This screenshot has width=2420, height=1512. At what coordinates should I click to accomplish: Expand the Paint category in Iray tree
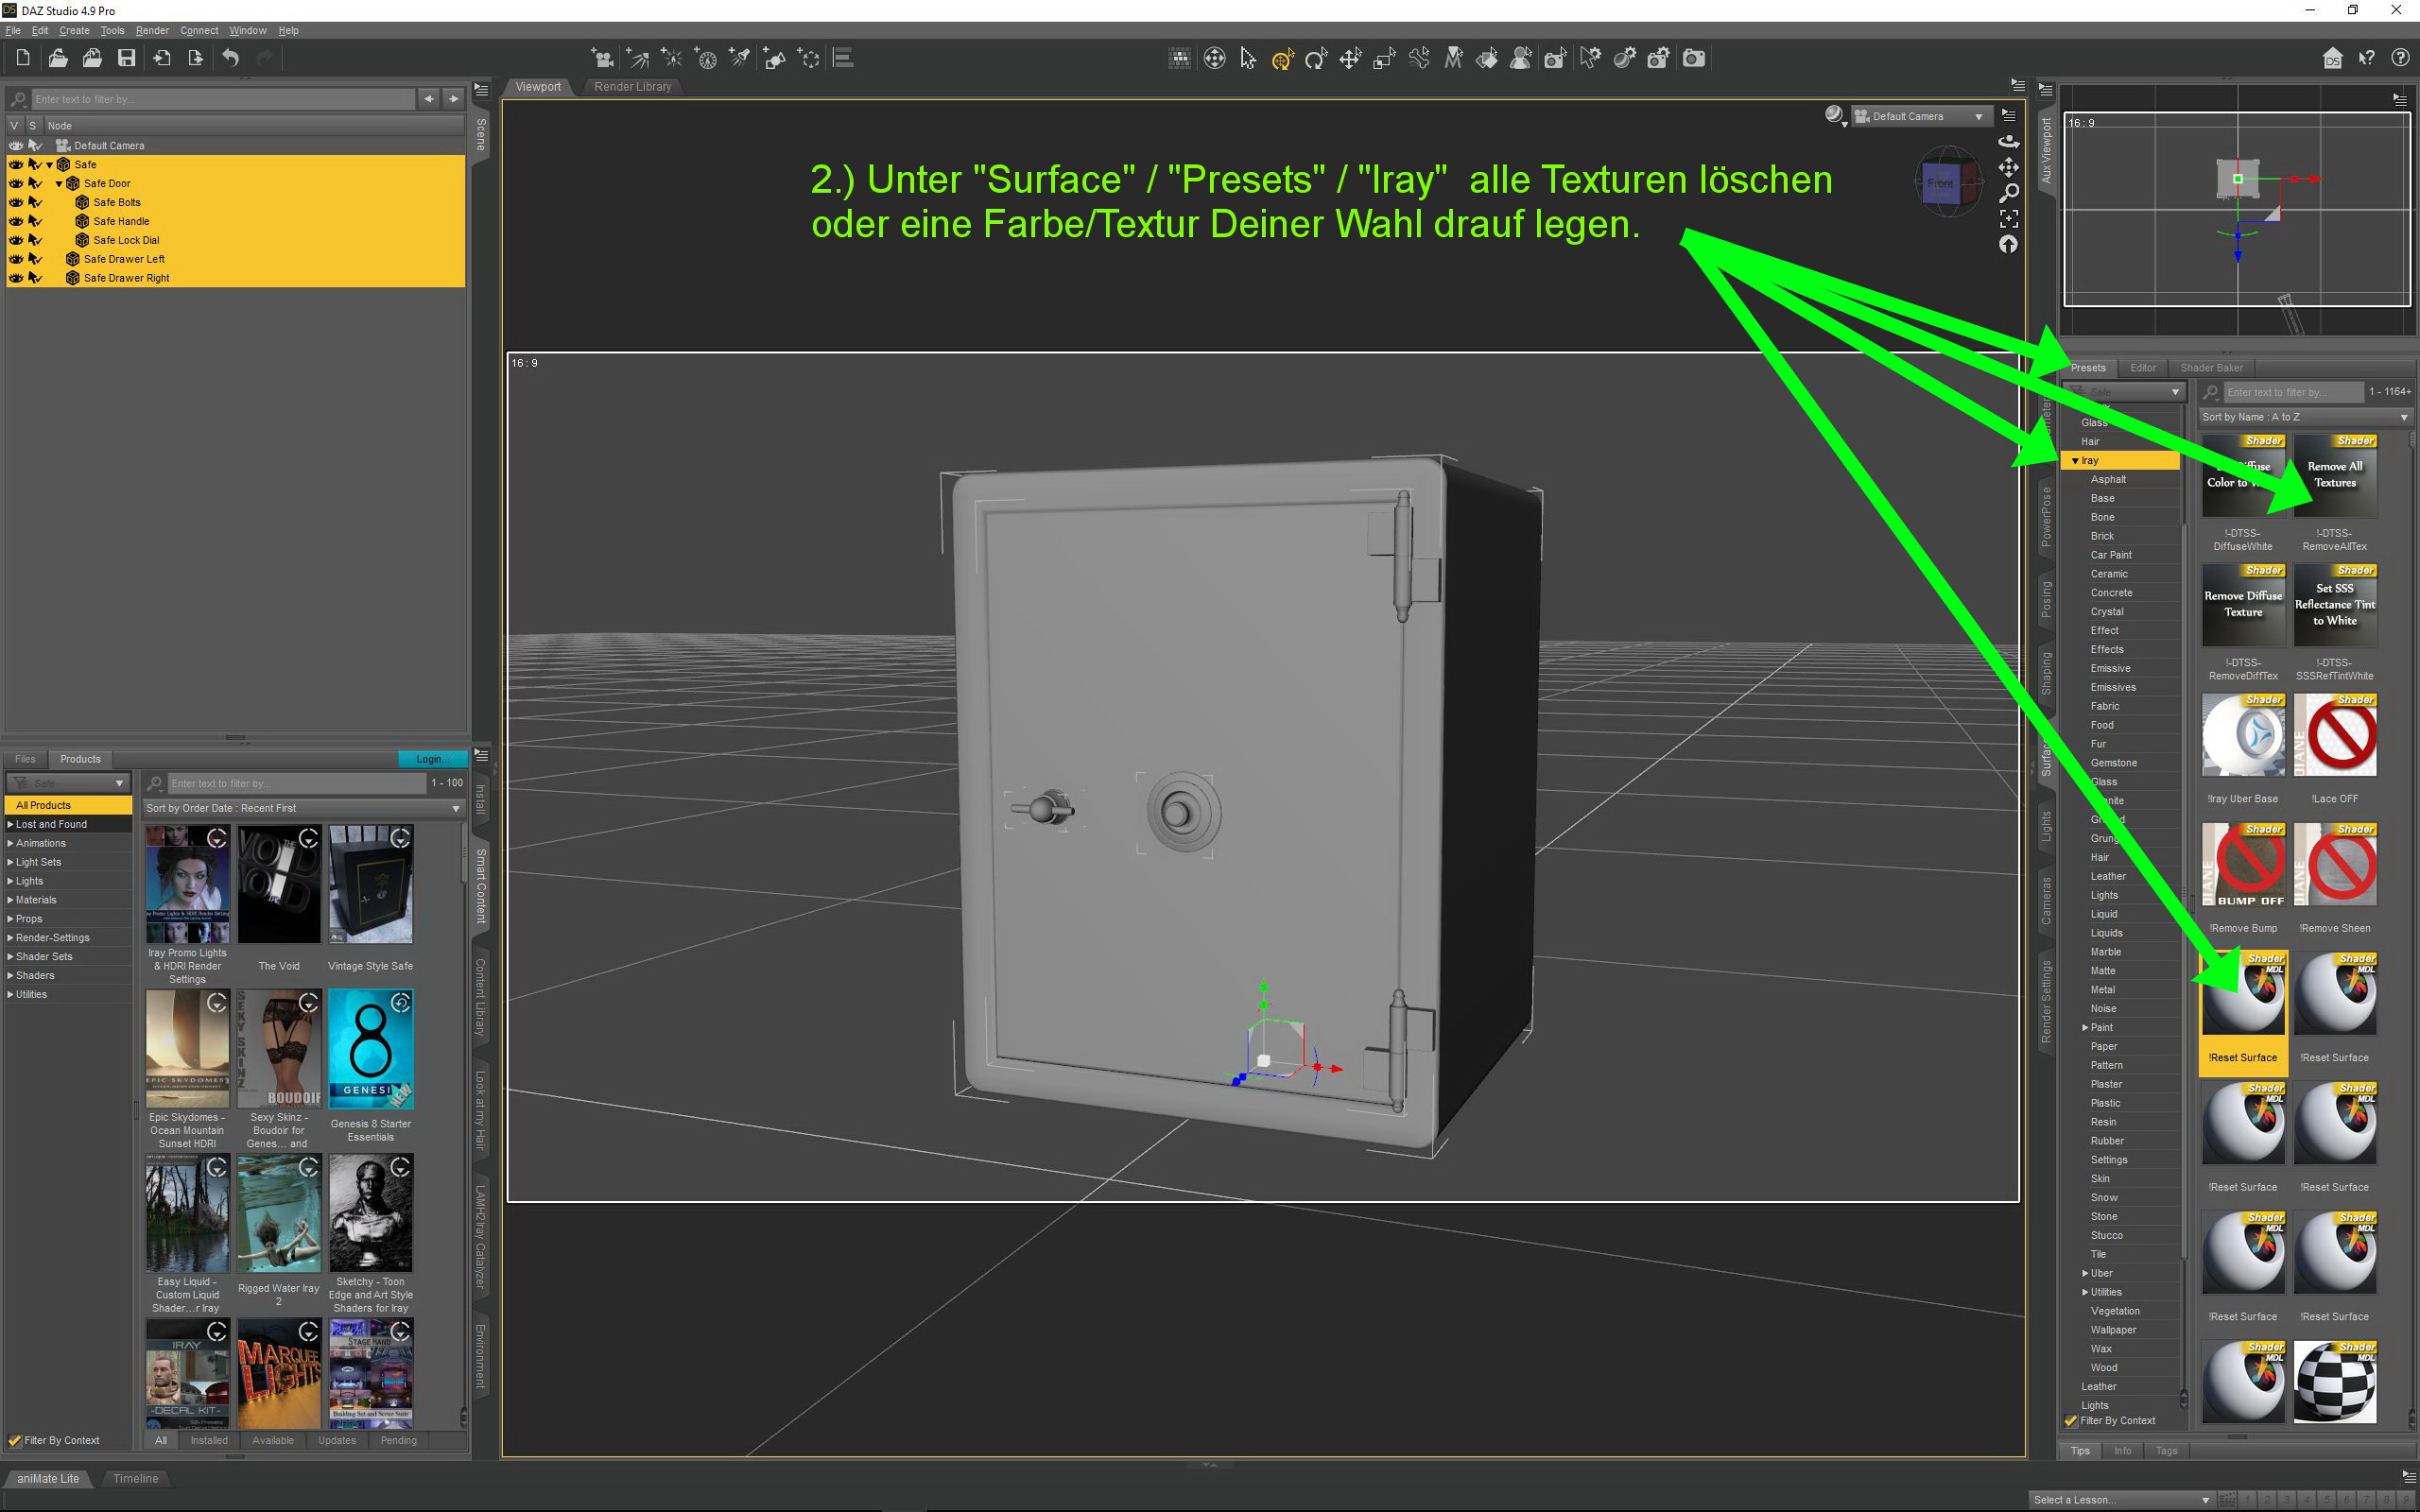[x=2085, y=1027]
